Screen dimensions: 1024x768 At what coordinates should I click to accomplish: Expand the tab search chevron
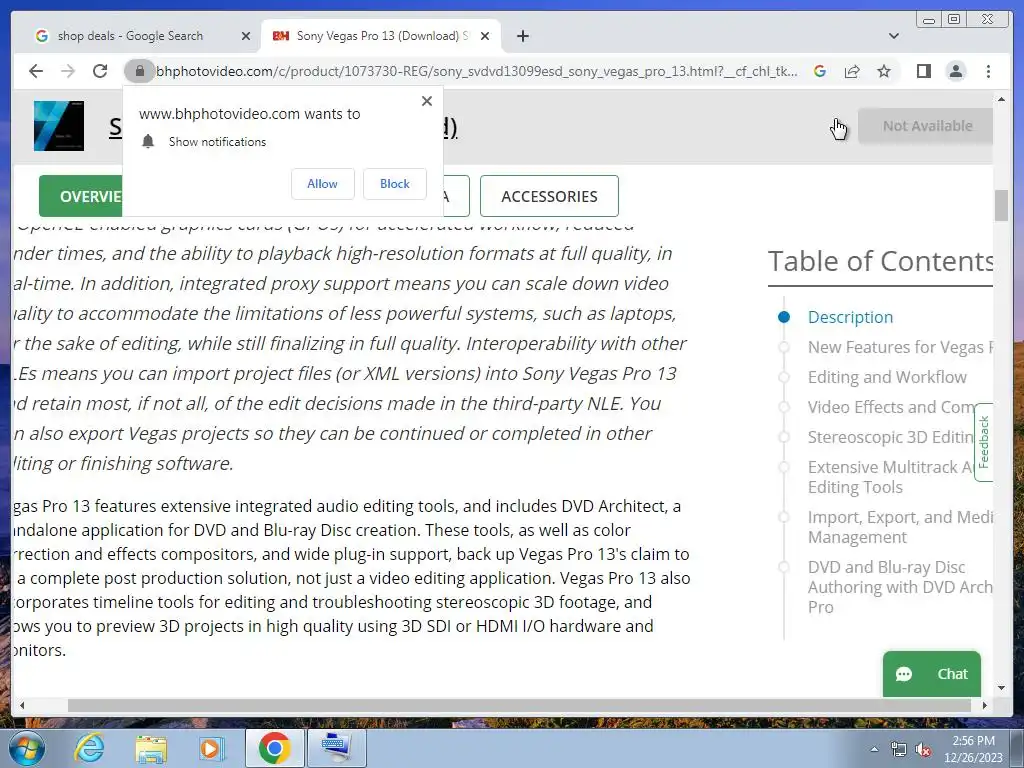894,36
